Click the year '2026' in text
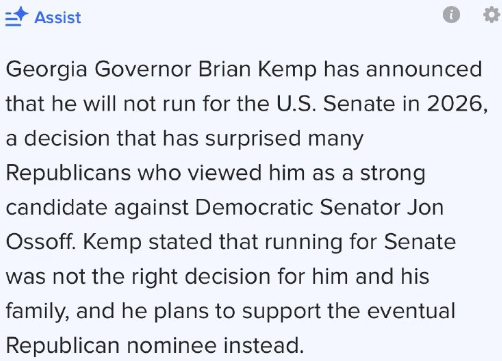 pos(455,104)
